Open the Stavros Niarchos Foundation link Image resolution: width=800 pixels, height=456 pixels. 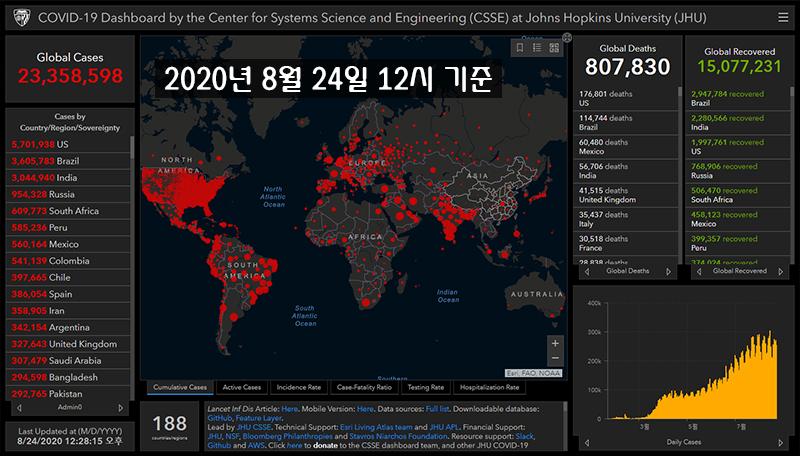(398, 437)
